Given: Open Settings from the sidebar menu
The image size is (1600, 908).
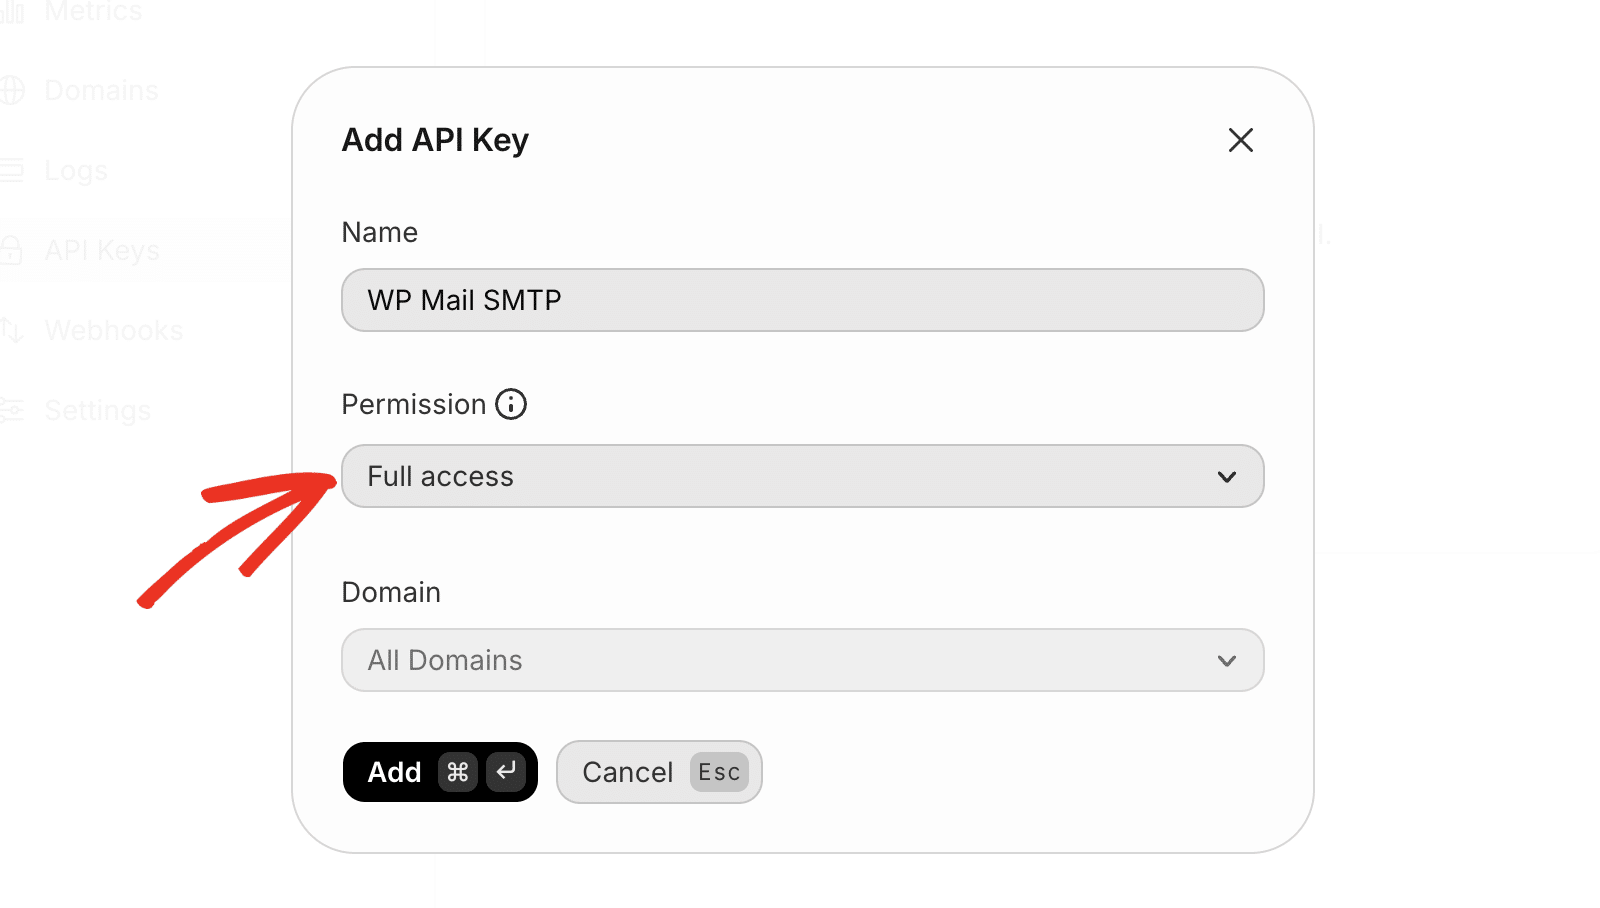Looking at the screenshot, I should [x=98, y=410].
